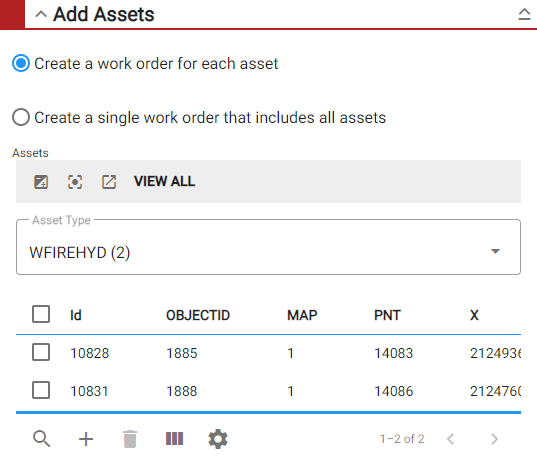Click the VIEW ALL button
The width and height of the screenshot is (537, 472).
164,181
